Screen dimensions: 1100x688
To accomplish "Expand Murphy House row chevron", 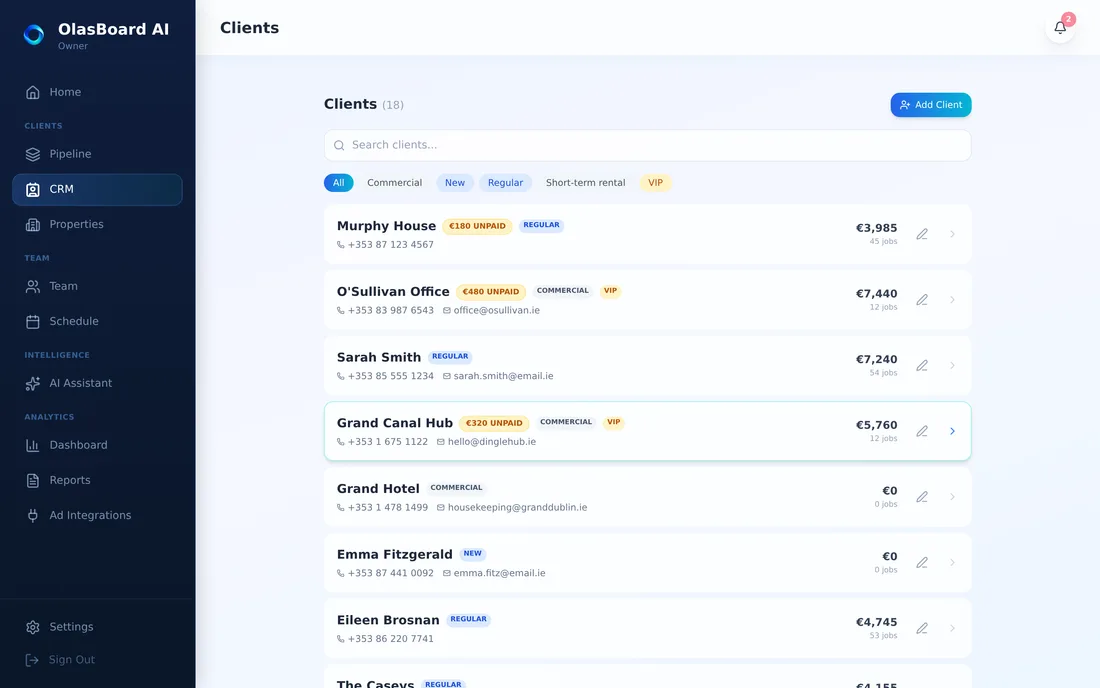I will 952,234.
